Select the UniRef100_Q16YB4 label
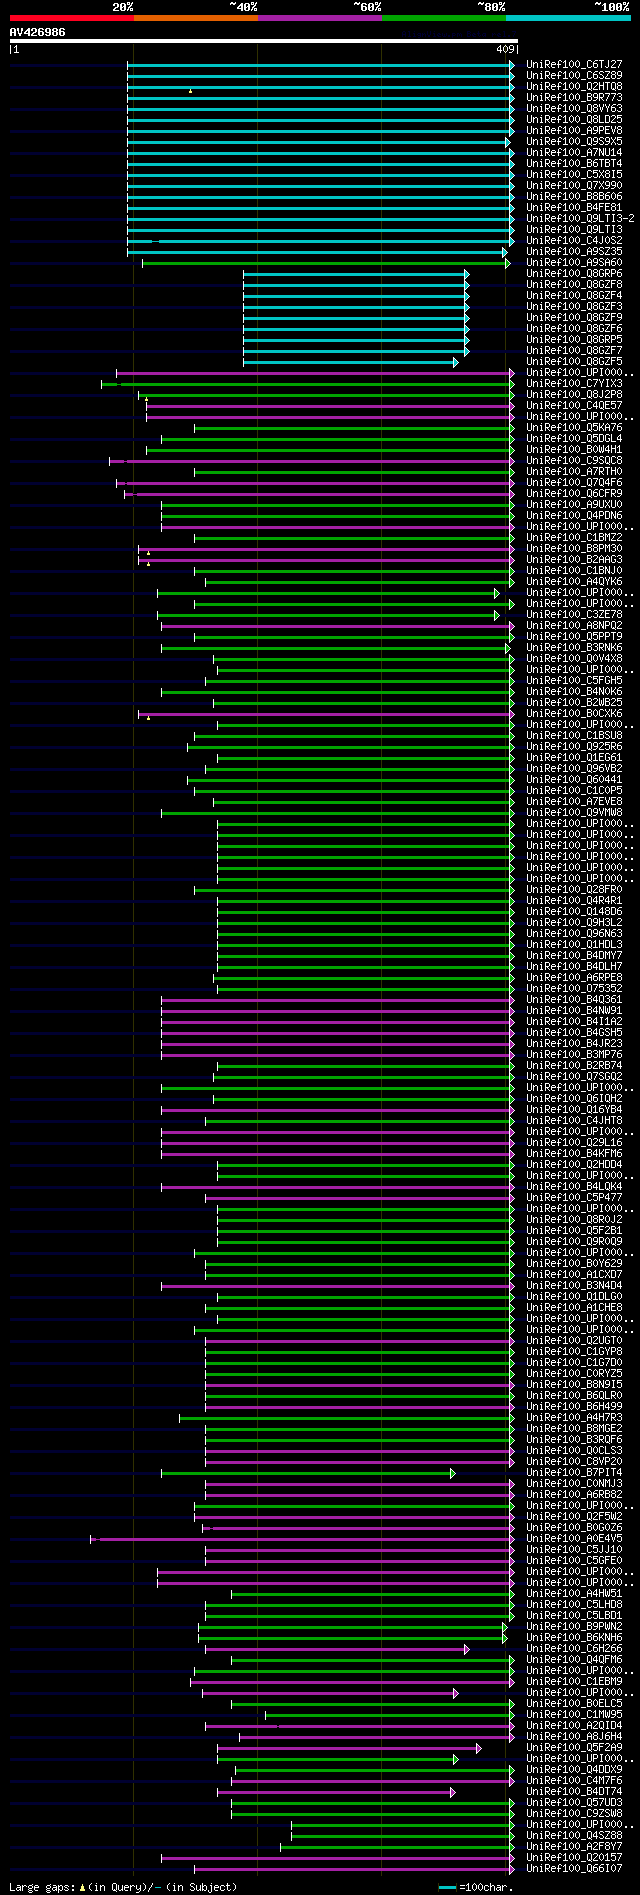640x1895 pixels. pos(574,1109)
